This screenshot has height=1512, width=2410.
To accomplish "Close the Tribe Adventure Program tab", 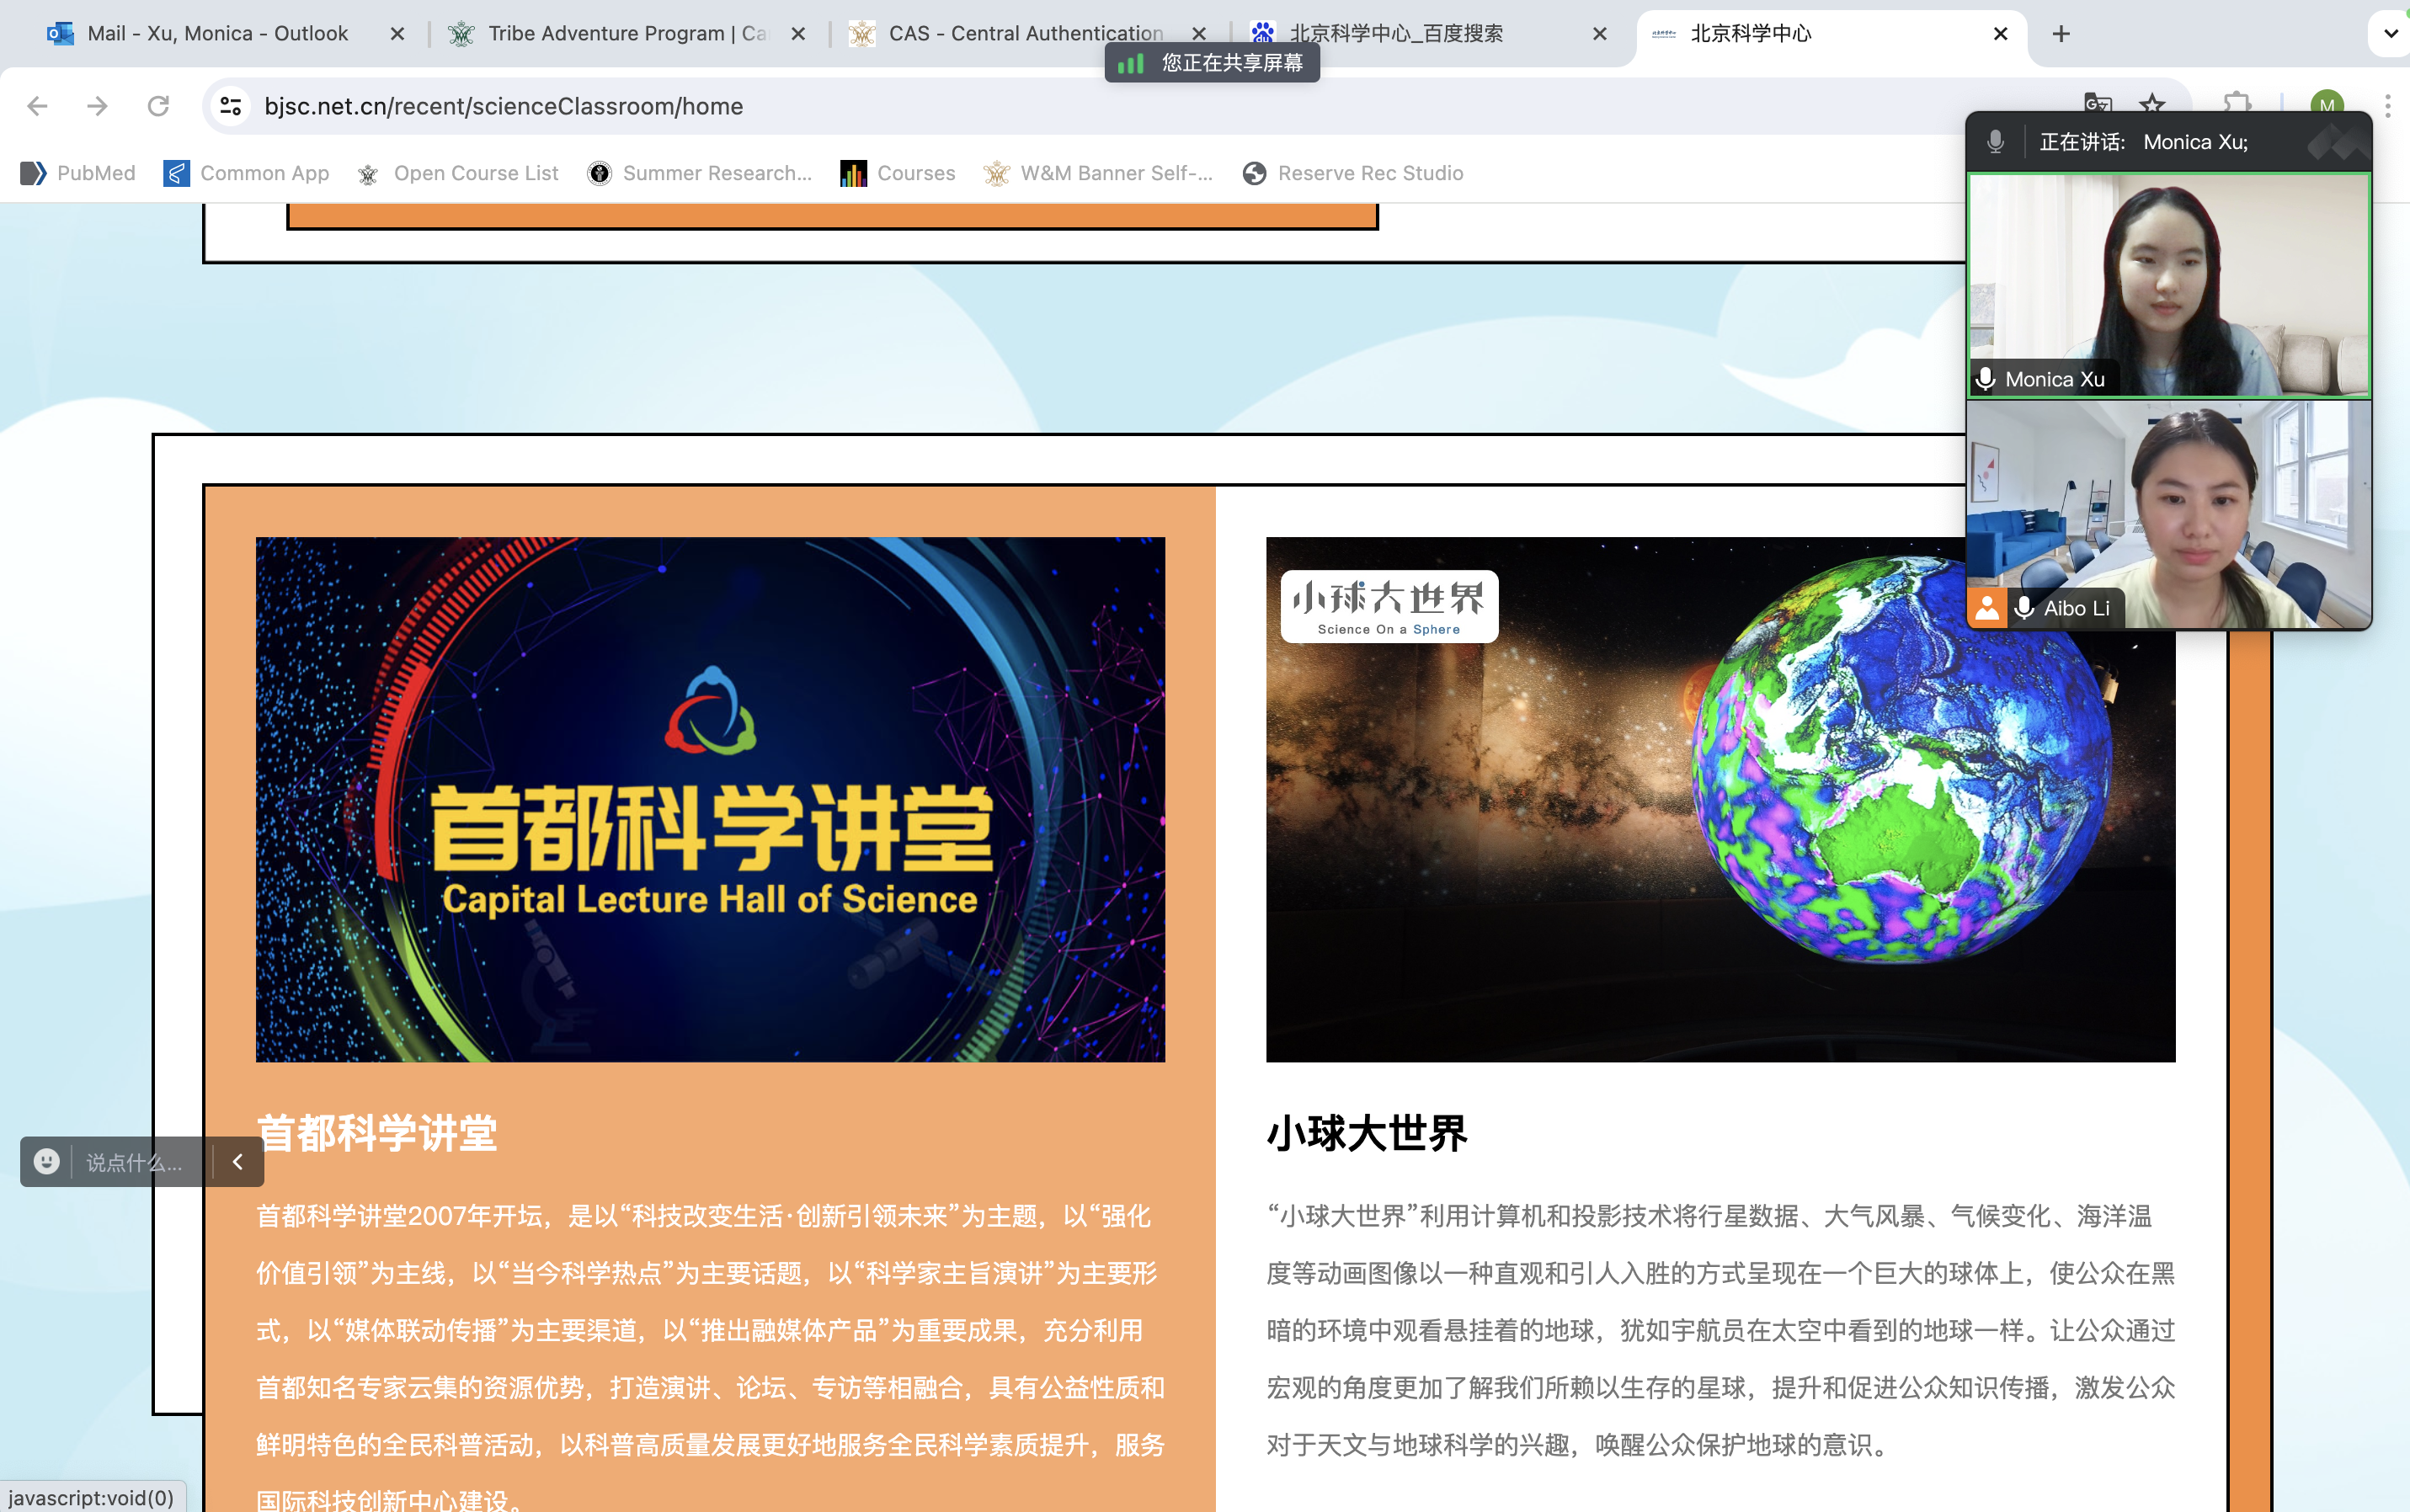I will [x=798, y=34].
